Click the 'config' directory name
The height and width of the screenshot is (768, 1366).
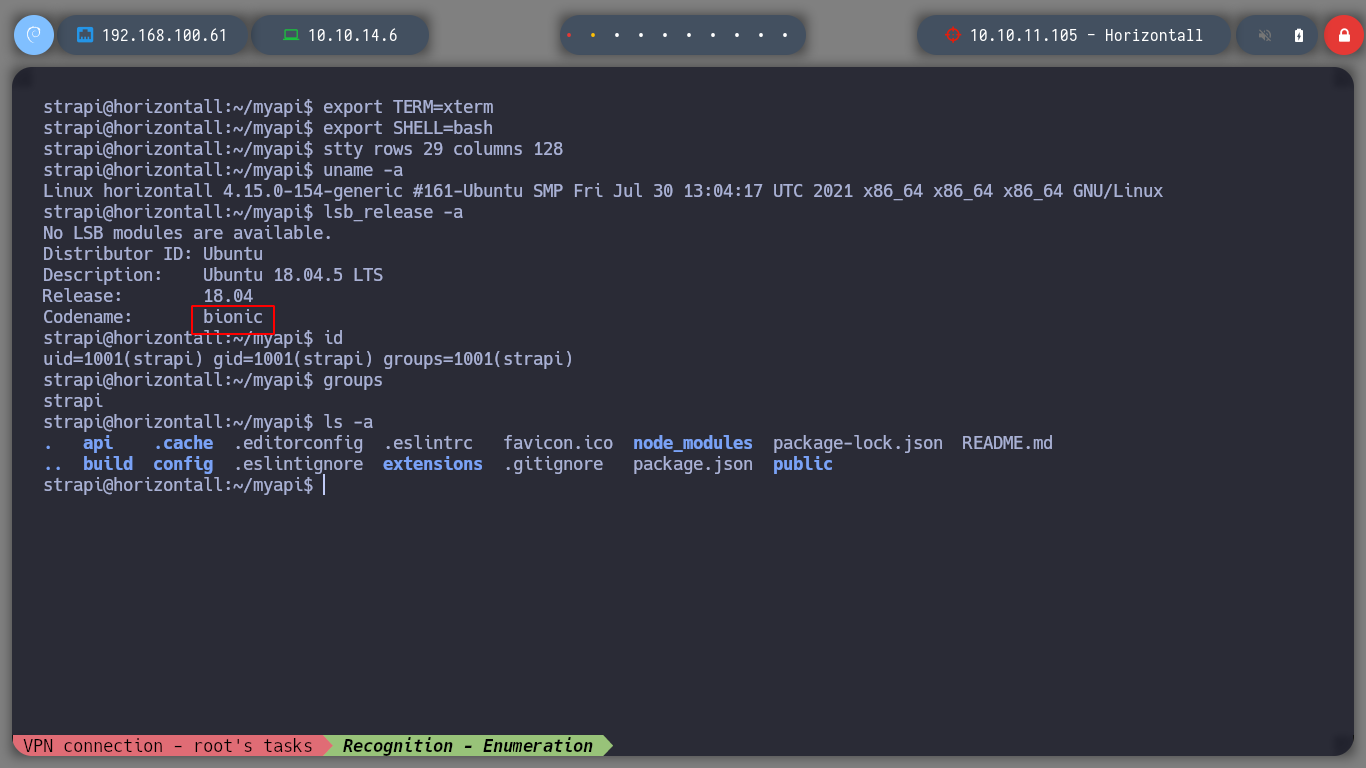click(183, 464)
